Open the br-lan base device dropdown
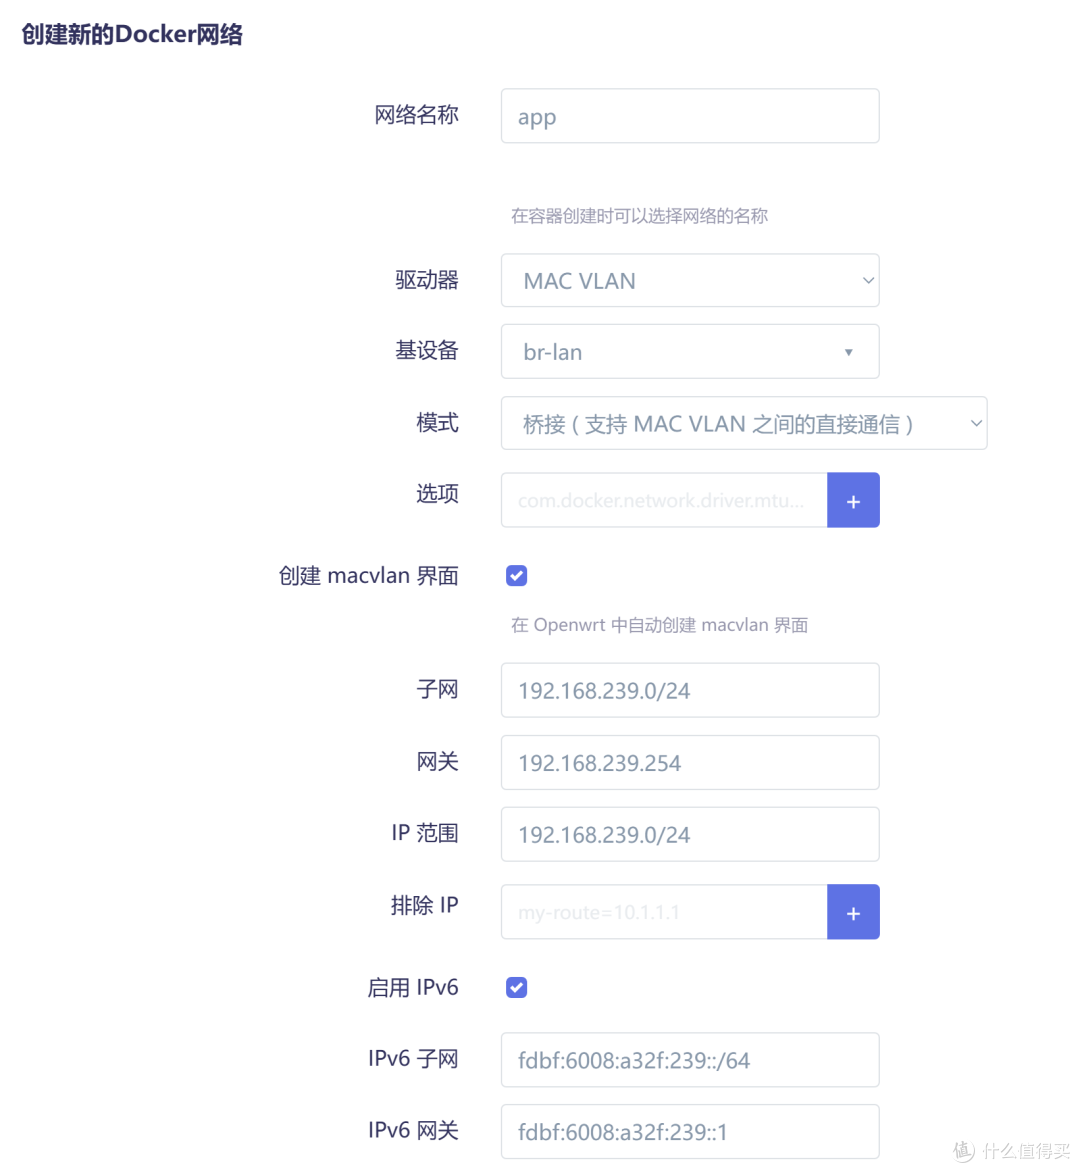Image resolution: width=1080 pixels, height=1173 pixels. pos(690,351)
